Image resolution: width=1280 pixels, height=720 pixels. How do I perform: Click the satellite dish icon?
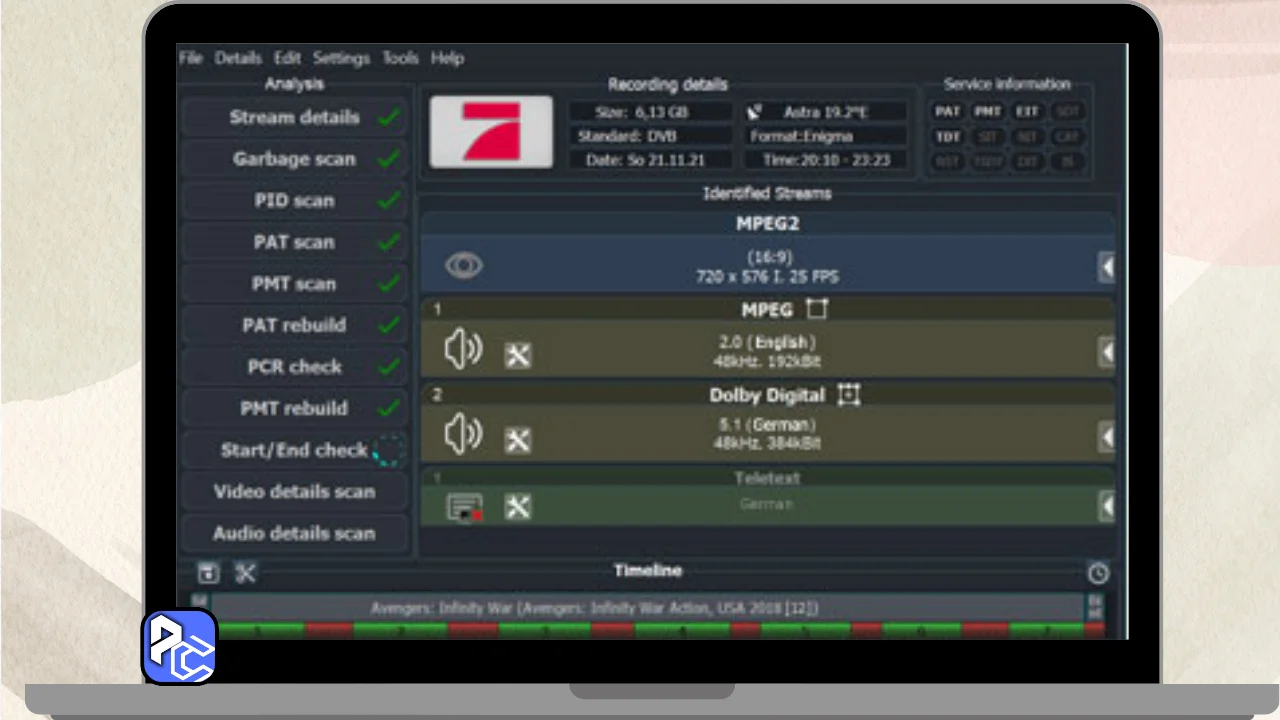pyautogui.click(x=756, y=112)
